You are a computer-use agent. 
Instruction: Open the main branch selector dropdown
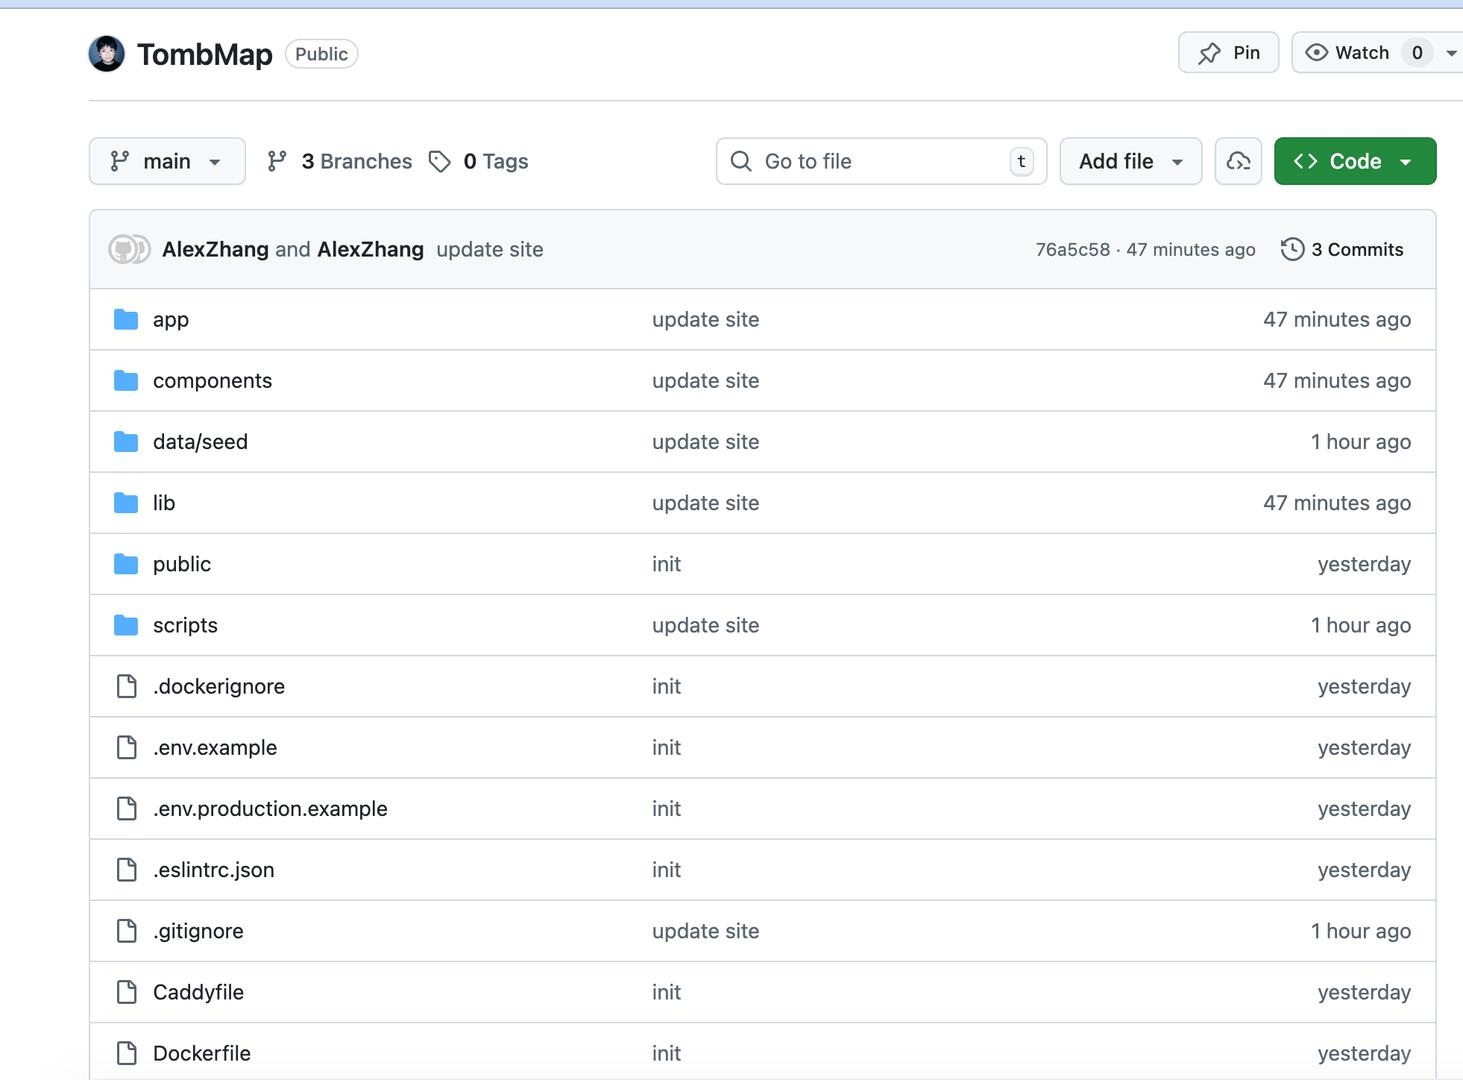click(x=167, y=161)
